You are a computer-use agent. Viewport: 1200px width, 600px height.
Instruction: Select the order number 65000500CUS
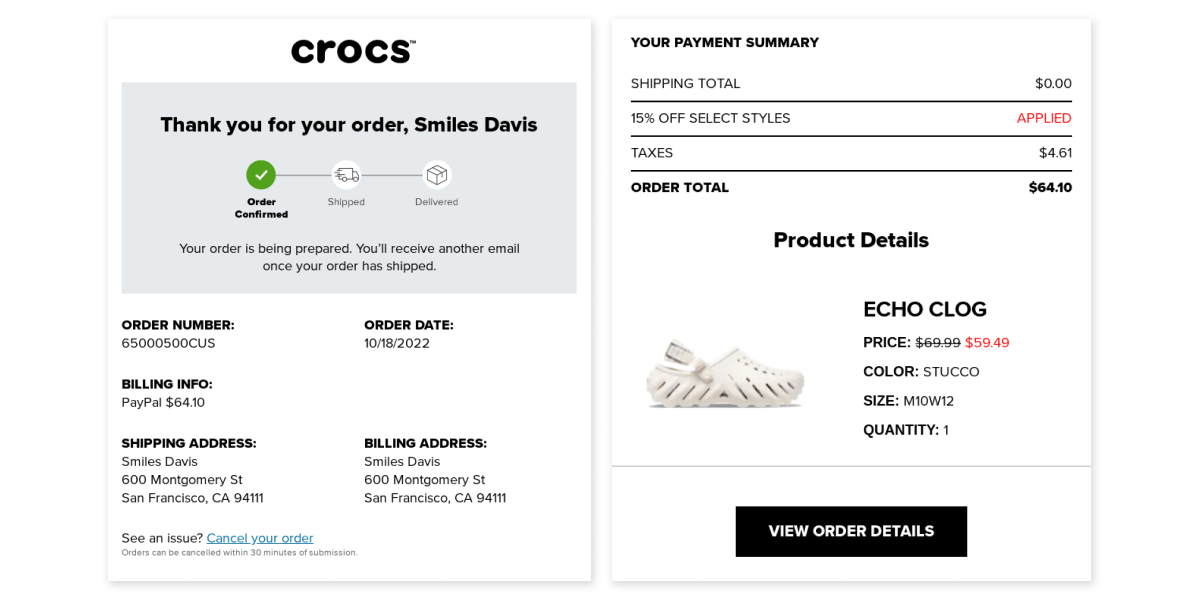(x=168, y=343)
